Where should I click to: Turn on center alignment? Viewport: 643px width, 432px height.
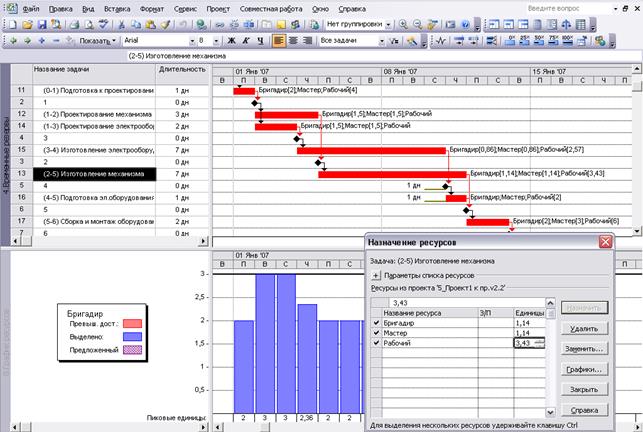coord(293,41)
